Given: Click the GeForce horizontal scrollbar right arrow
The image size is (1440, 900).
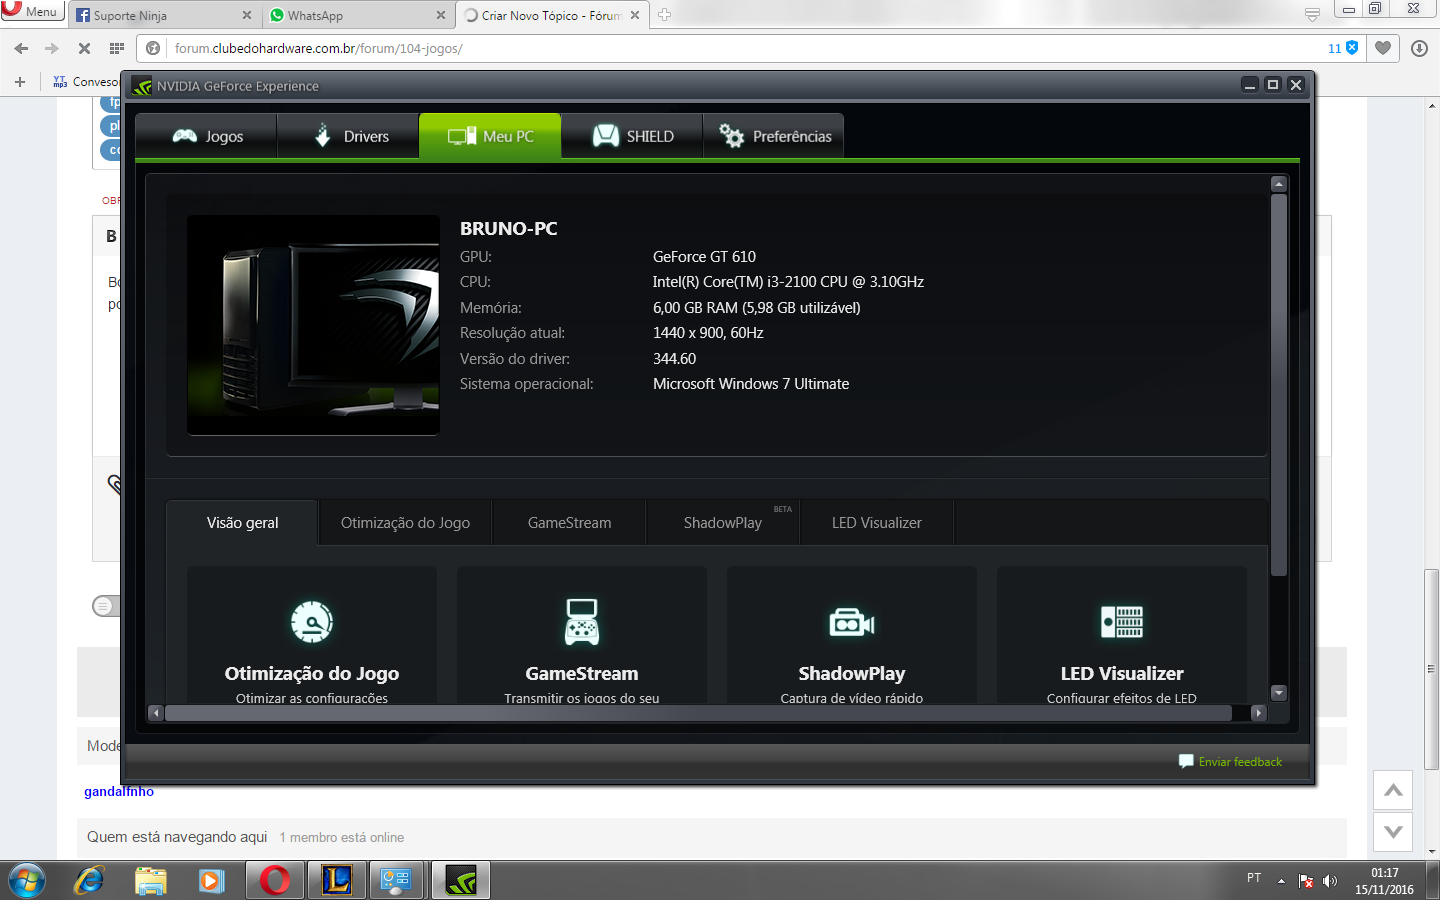Looking at the screenshot, I should pyautogui.click(x=1259, y=713).
